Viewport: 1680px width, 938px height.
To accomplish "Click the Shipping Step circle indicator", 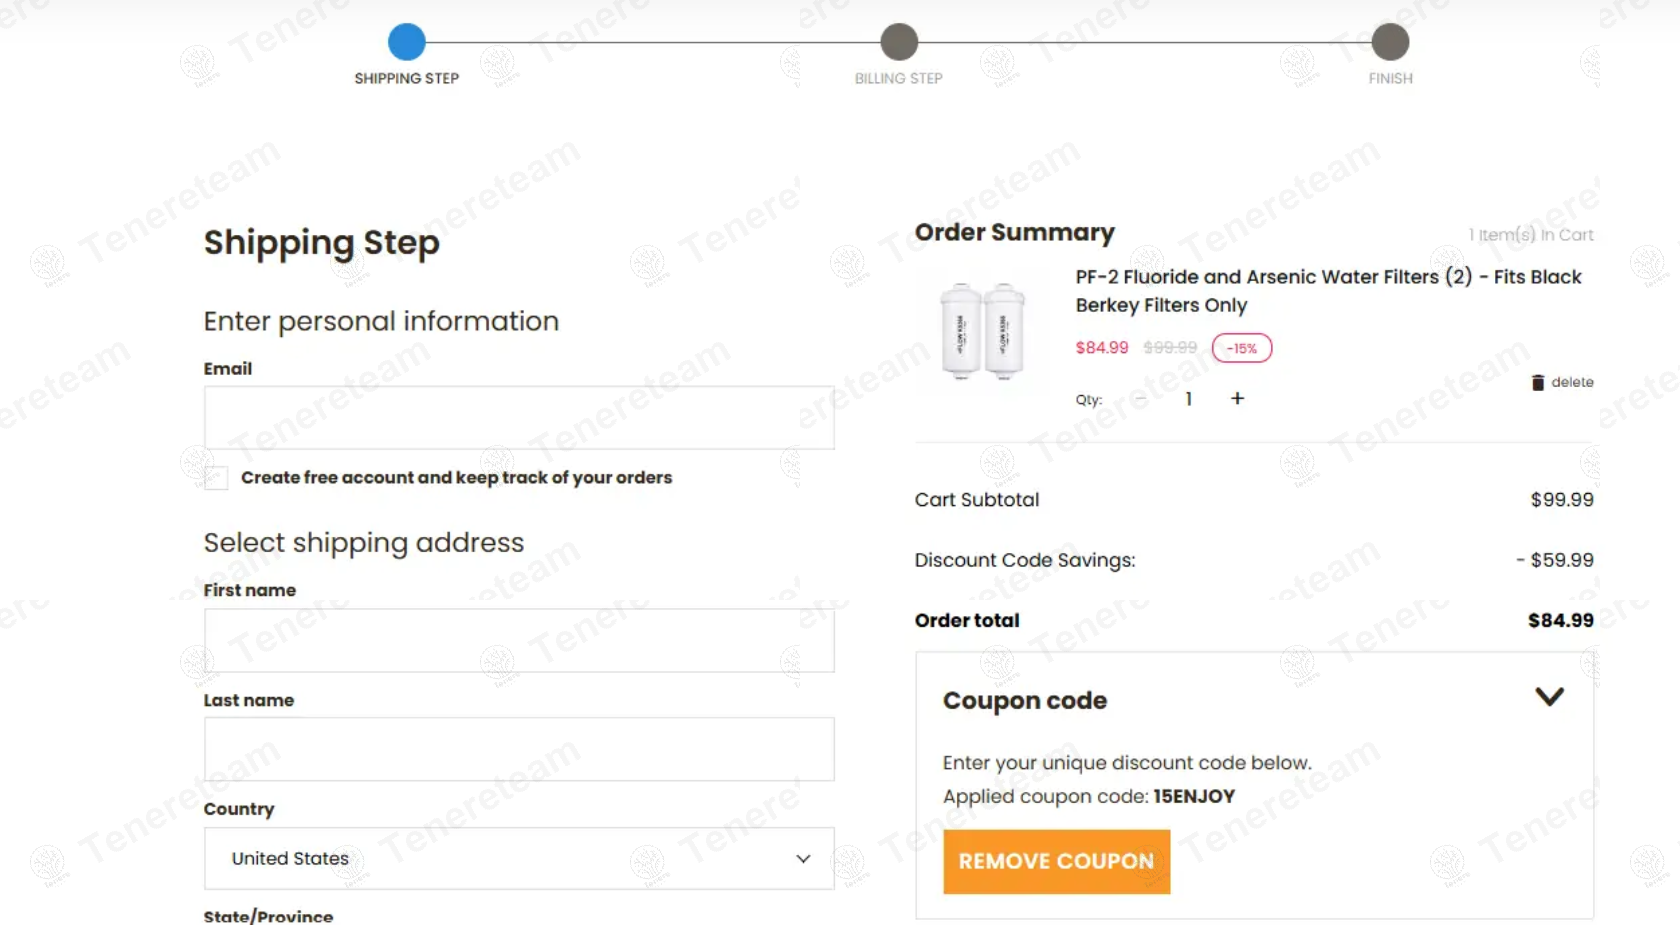I will [407, 42].
